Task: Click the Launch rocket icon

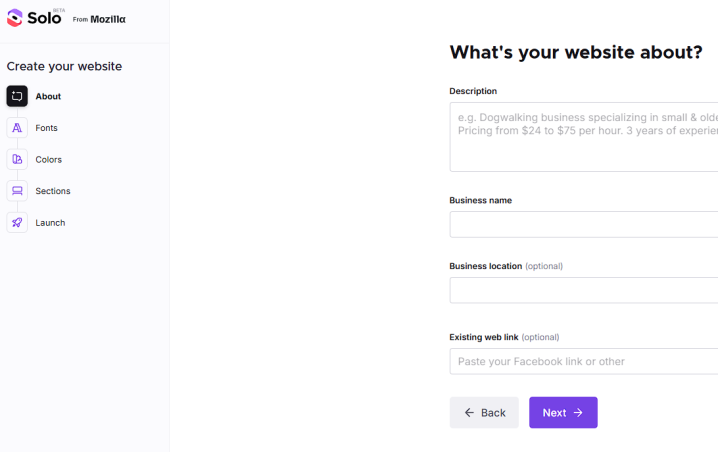Action: 17,222
